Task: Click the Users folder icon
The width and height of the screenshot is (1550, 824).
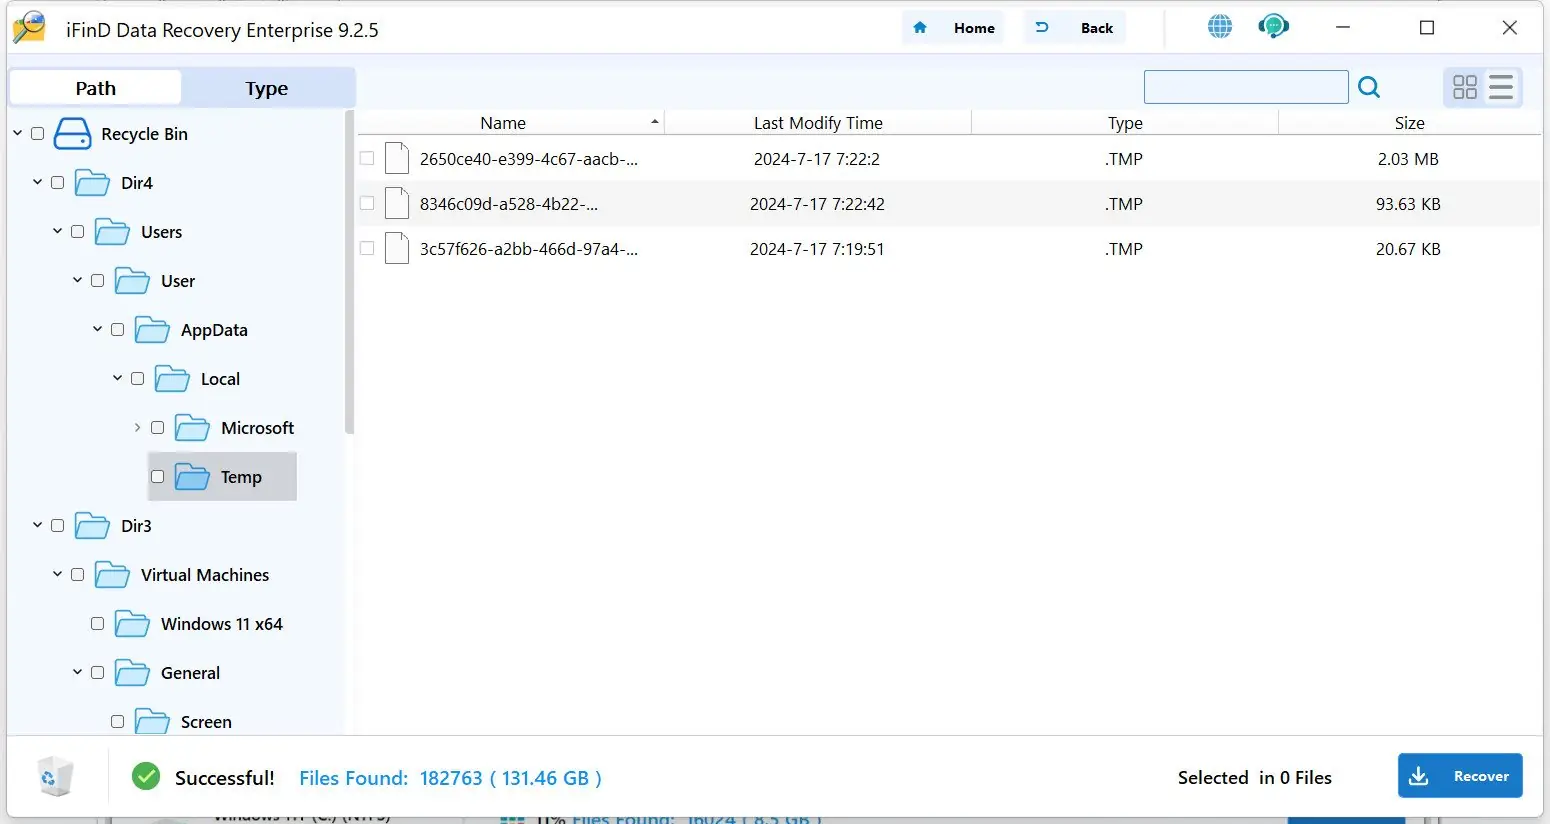Action: pyautogui.click(x=112, y=232)
